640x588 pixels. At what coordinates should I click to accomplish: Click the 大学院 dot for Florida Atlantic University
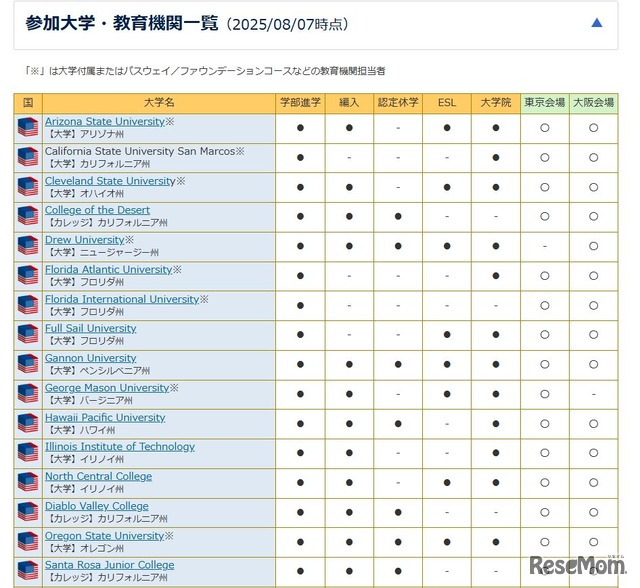(496, 276)
